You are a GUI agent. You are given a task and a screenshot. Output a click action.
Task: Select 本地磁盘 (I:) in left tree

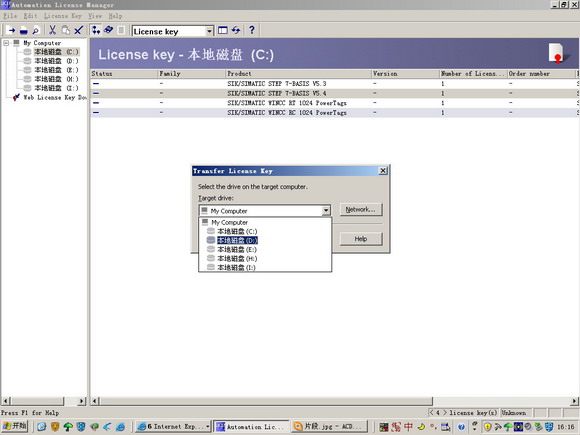57,88
